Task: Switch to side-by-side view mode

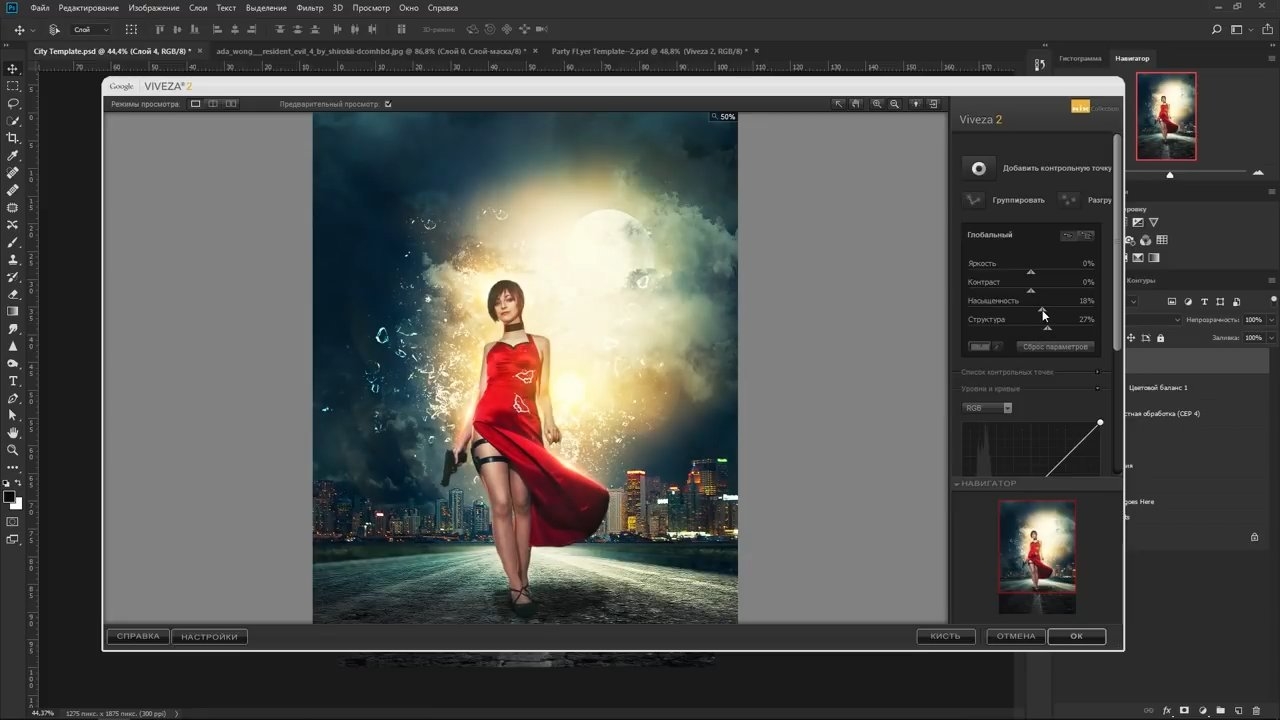Action: pos(231,104)
